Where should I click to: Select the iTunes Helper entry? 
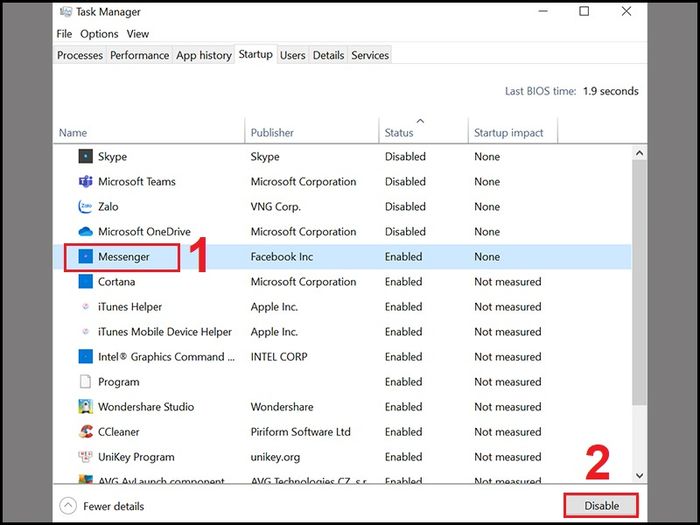pyautogui.click(x=130, y=307)
